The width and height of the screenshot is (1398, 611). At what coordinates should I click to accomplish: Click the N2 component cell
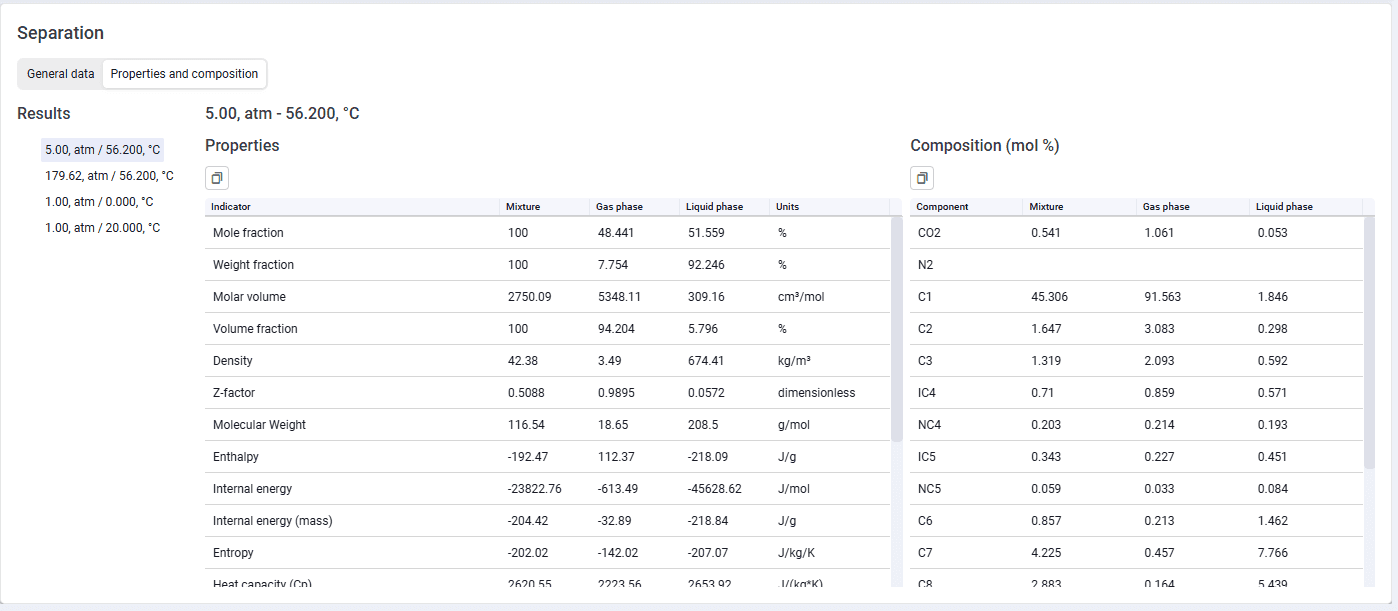coord(967,265)
